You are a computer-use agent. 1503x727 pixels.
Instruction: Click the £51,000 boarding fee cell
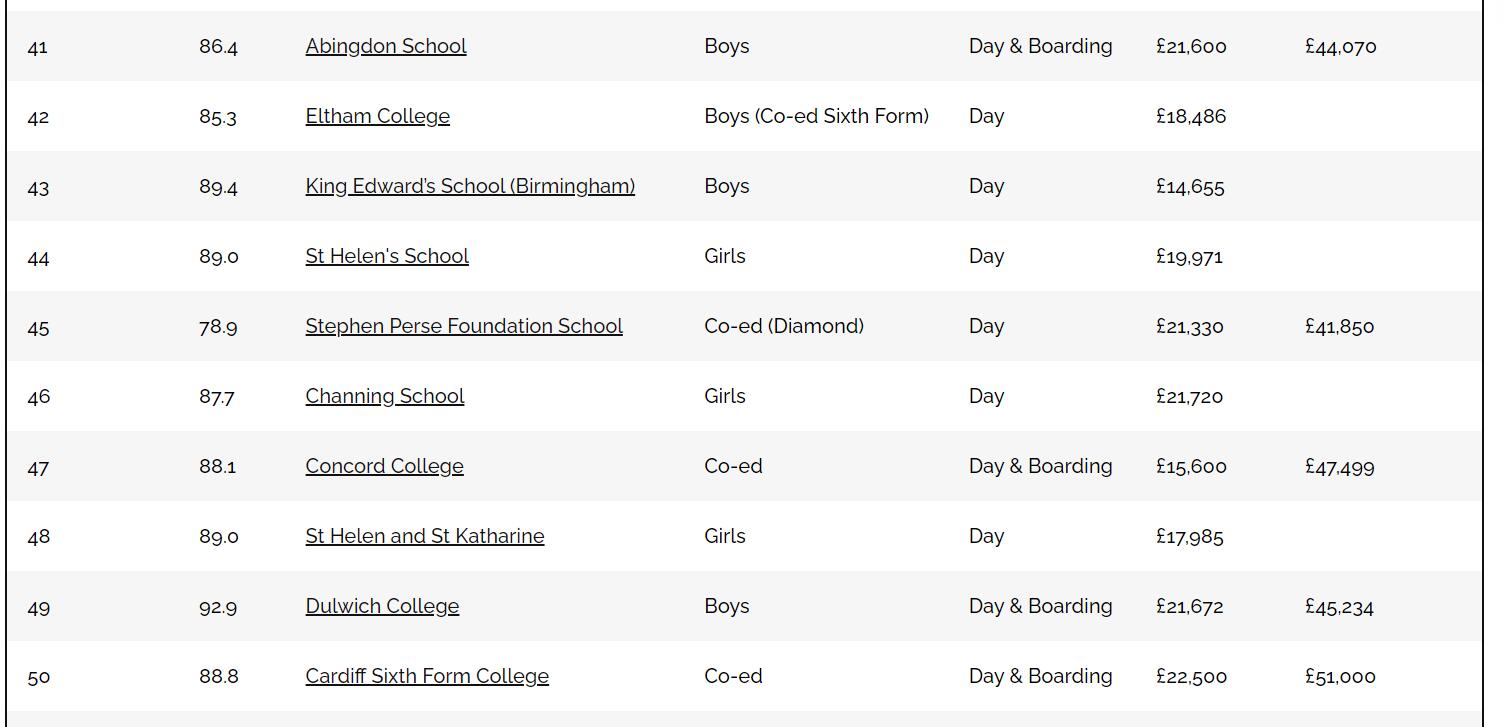[1340, 677]
